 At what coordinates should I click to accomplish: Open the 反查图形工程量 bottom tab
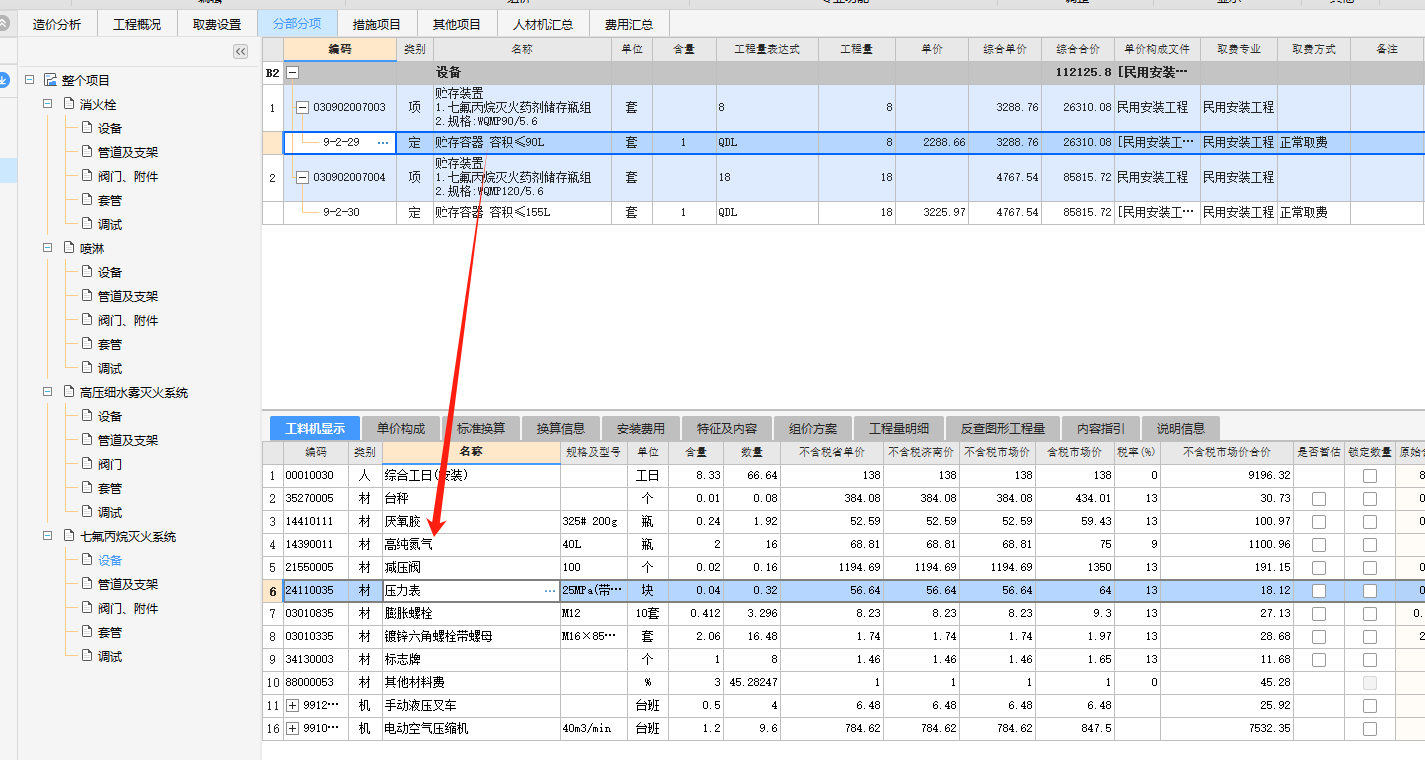tap(1002, 428)
